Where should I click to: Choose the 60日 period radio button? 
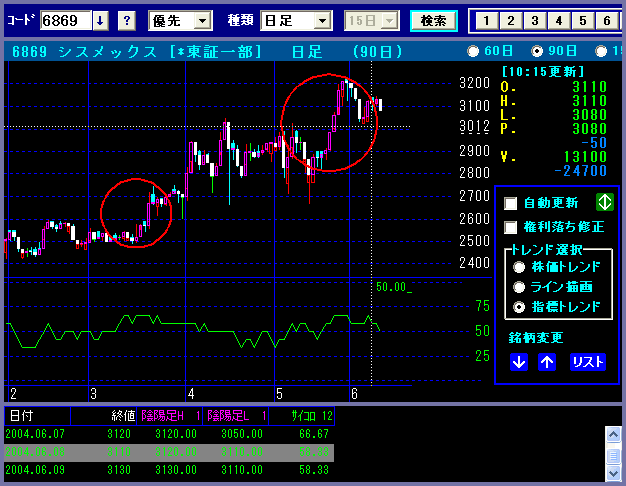[474, 52]
